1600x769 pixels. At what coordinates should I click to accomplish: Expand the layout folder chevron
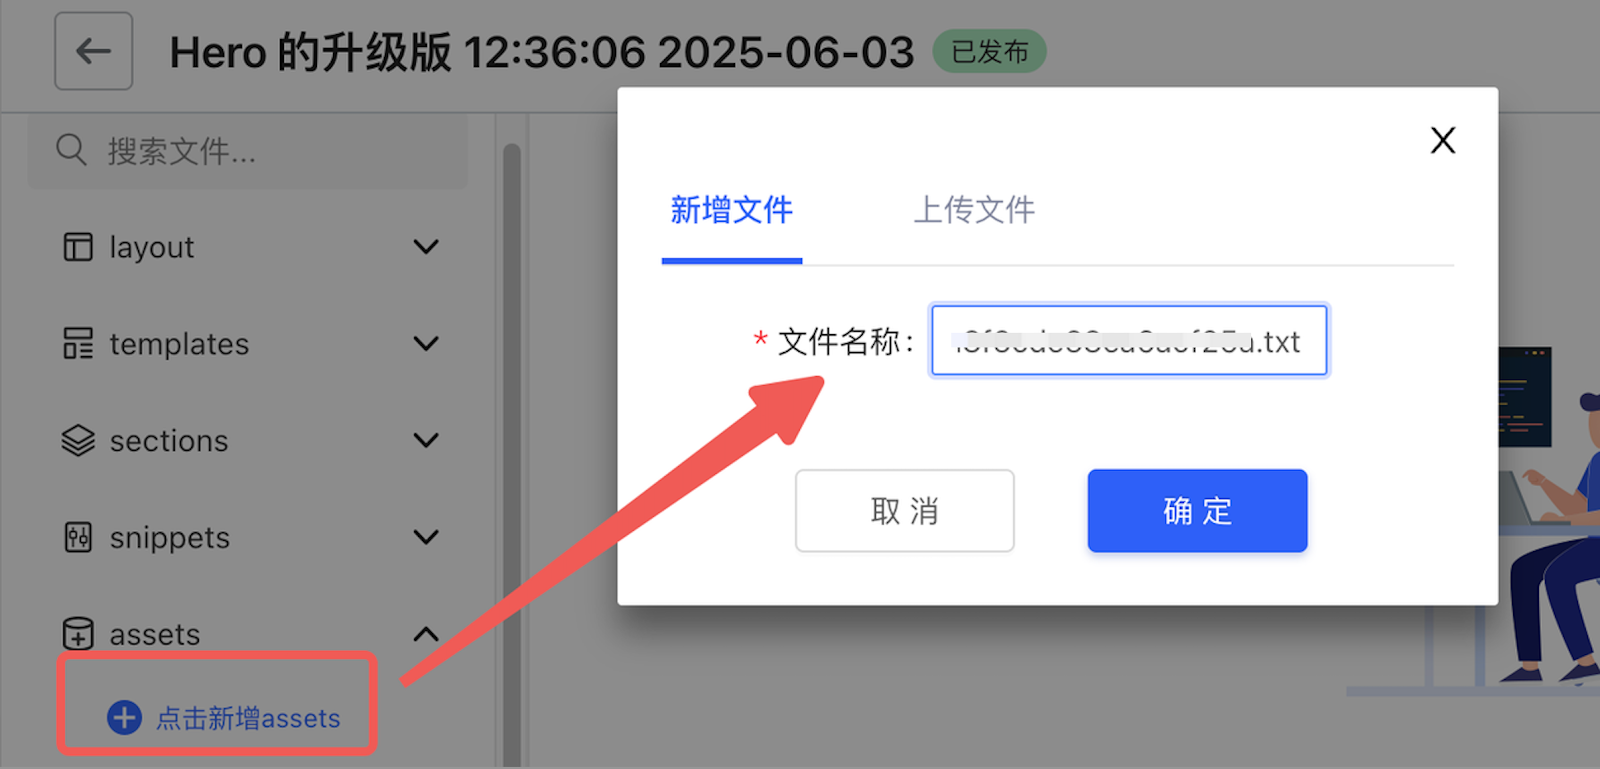[426, 247]
